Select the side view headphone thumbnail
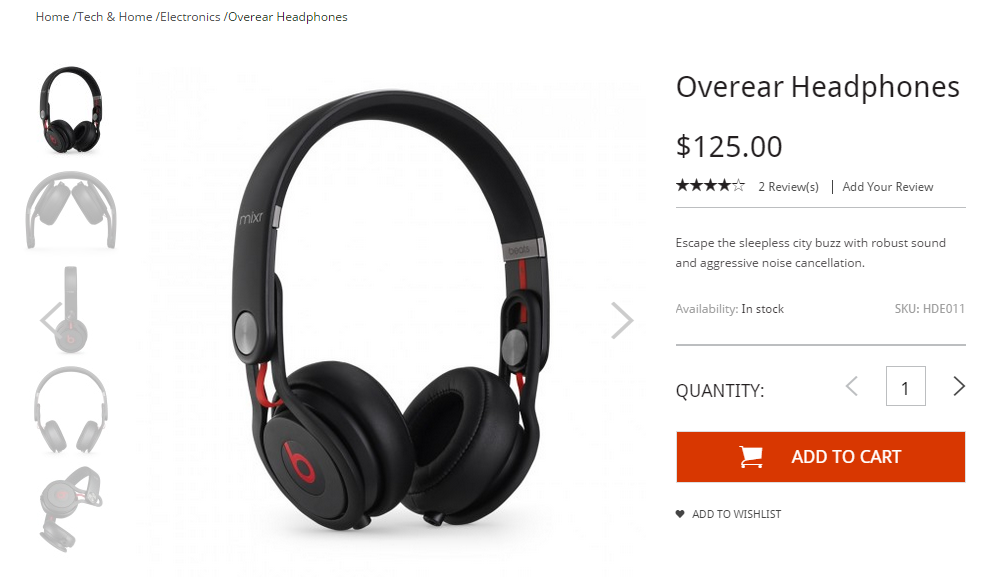The height and width of the screenshot is (584, 994). tap(70, 309)
